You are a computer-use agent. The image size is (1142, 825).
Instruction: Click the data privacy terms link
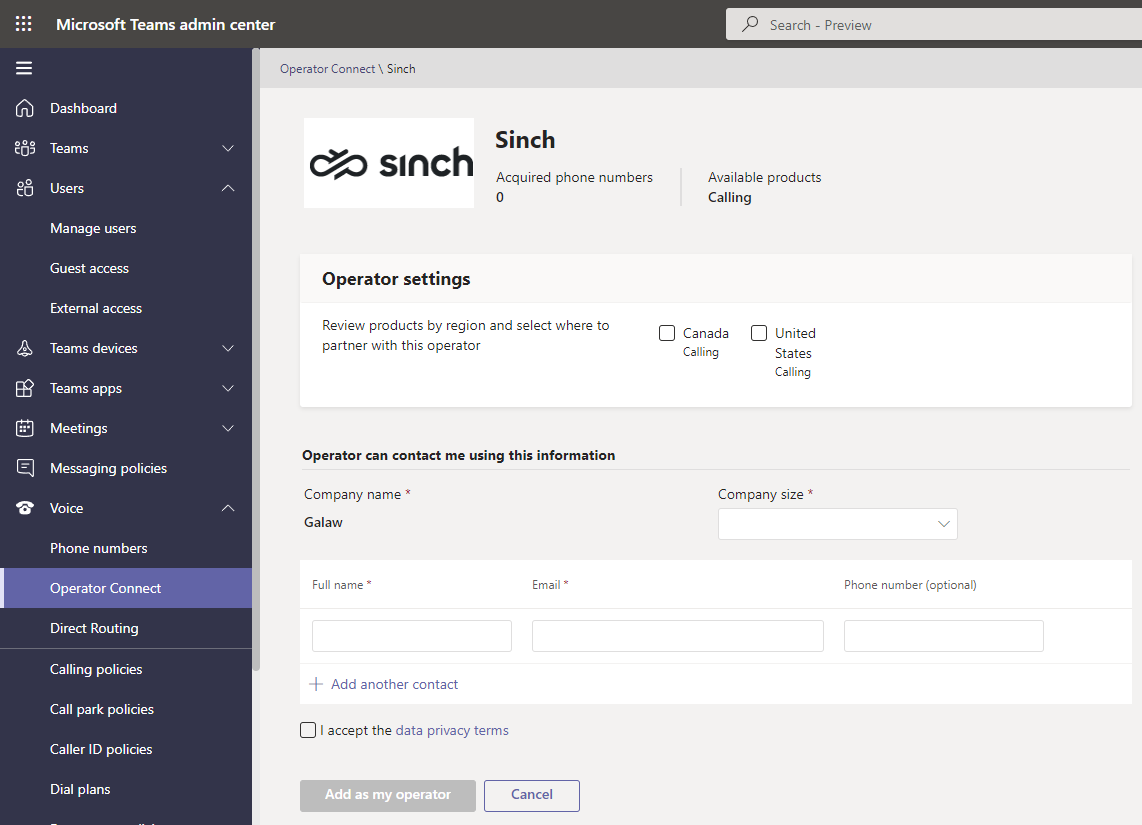[x=452, y=730]
